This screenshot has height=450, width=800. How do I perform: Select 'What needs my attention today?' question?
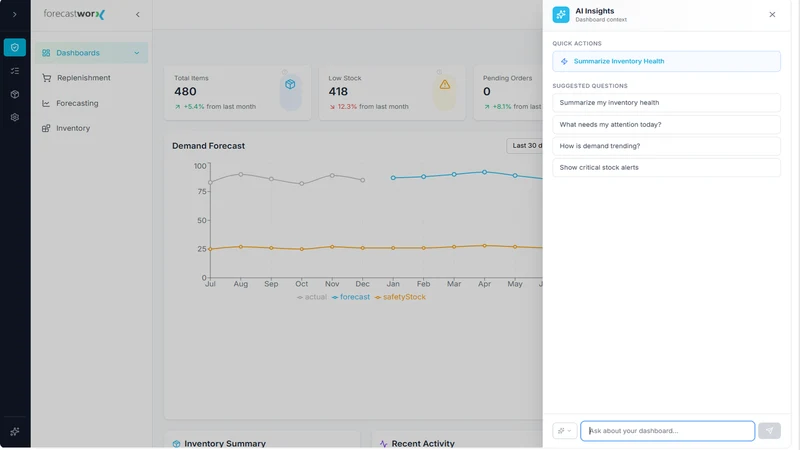coord(666,124)
